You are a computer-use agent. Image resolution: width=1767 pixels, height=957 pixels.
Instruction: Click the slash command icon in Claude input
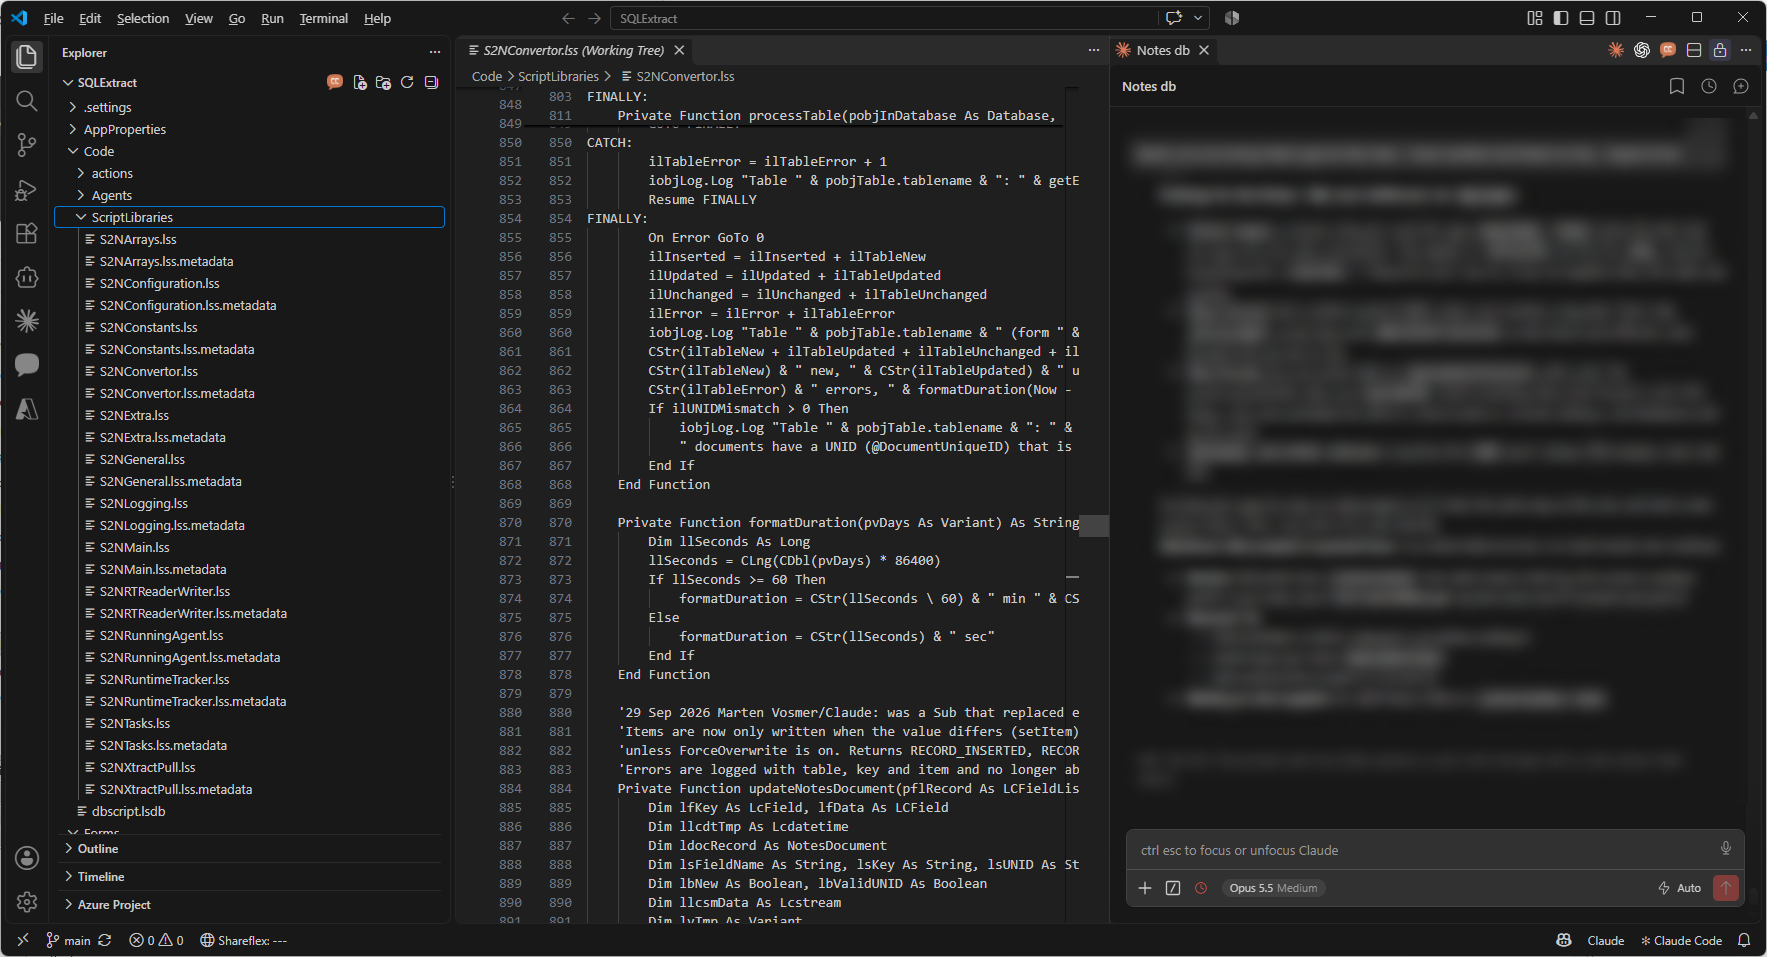point(1173,888)
